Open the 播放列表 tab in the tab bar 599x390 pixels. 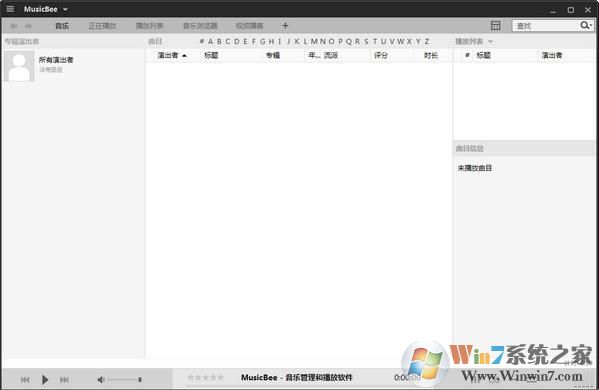click(149, 26)
